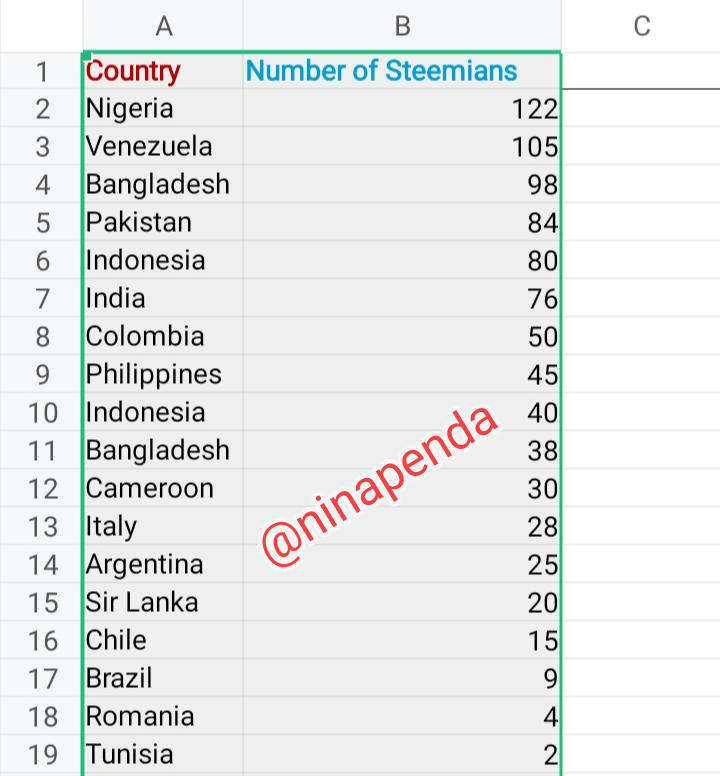The image size is (720, 776).
Task: Select row 19 header
Action: pyautogui.click(x=41, y=754)
